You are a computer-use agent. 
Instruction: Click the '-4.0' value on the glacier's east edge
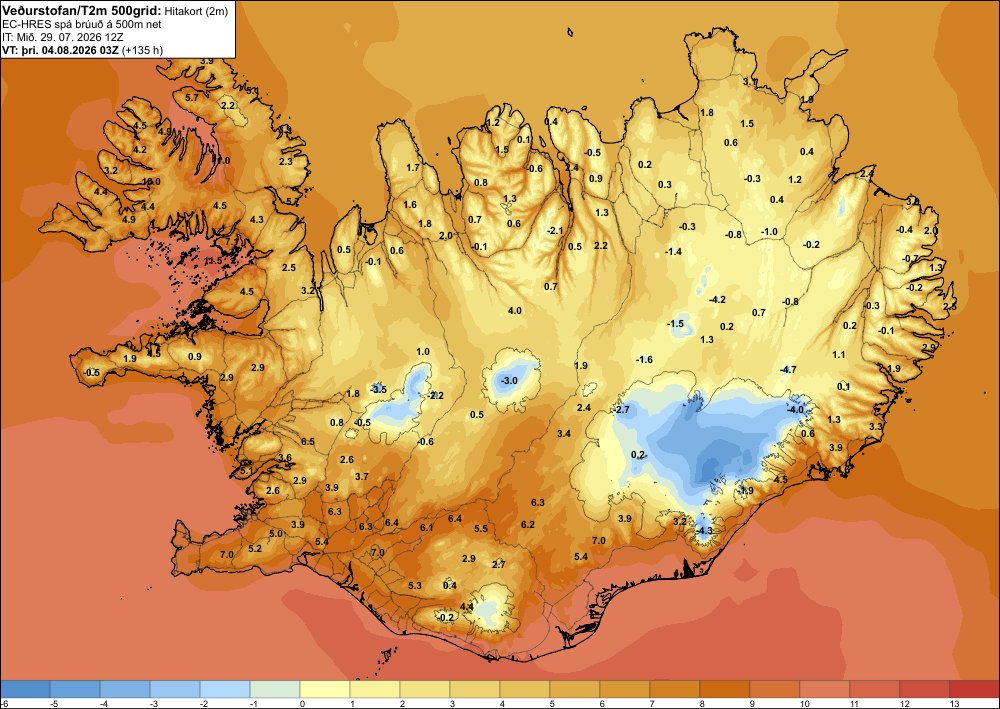(795, 409)
